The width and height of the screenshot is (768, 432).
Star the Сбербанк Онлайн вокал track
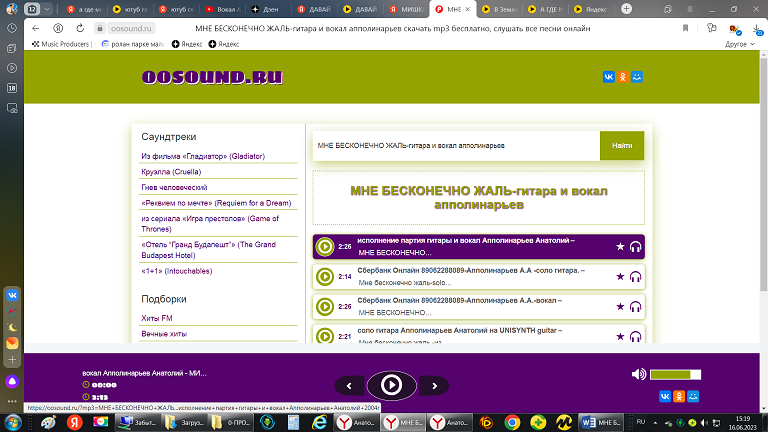click(620, 307)
